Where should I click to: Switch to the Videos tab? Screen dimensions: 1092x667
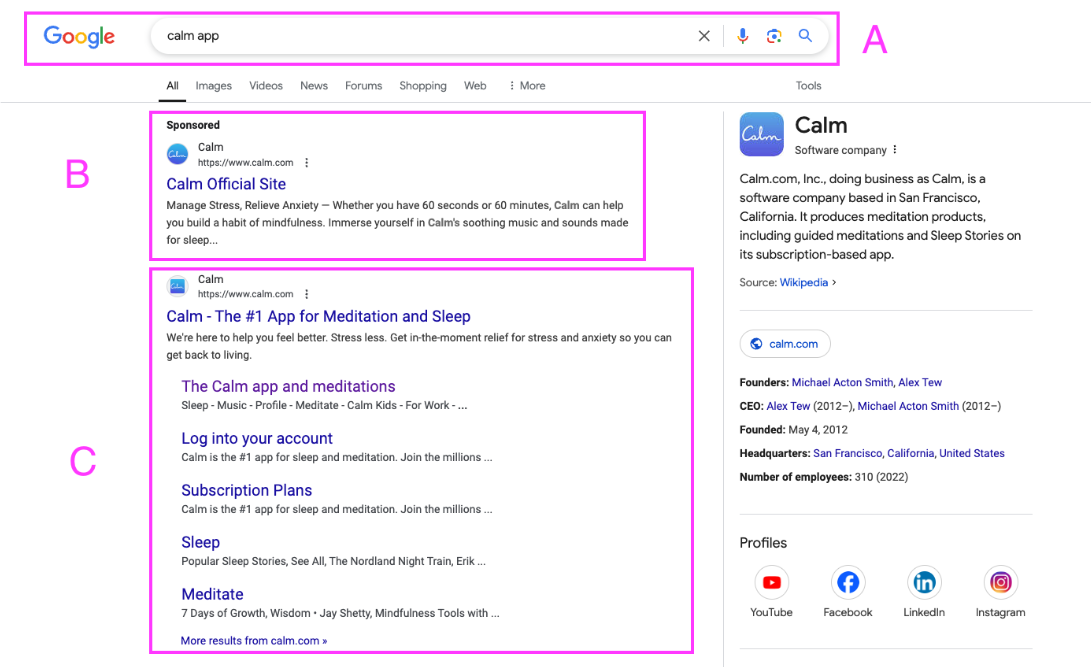click(x=266, y=86)
